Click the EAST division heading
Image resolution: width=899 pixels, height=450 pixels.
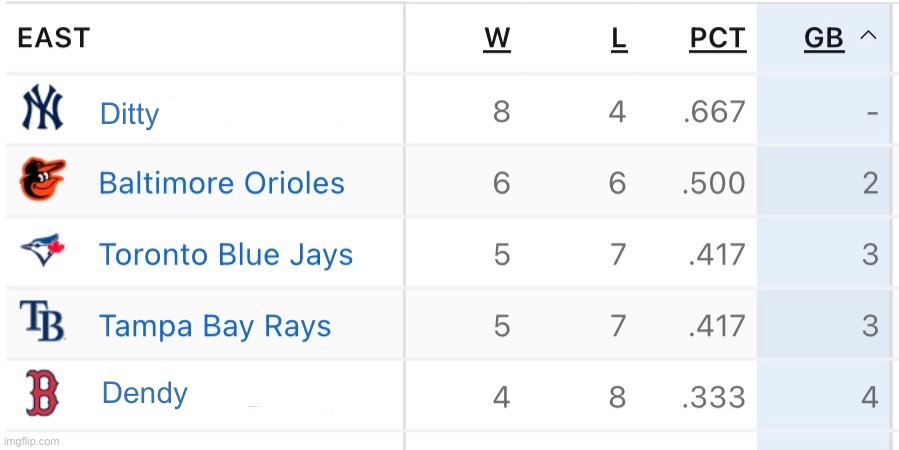(54, 39)
